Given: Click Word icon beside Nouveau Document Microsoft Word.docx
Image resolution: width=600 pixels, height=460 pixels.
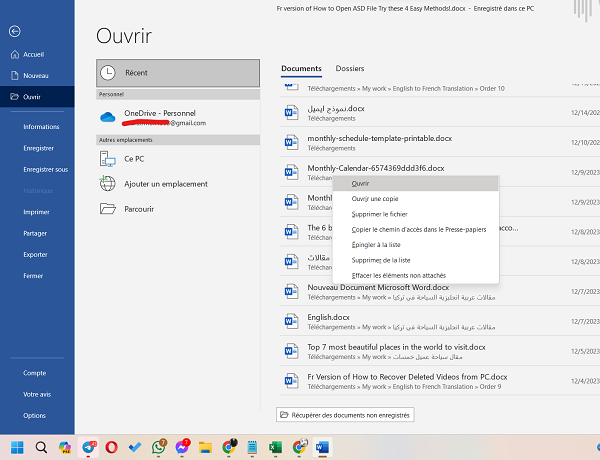Looking at the screenshot, I should tap(291, 292).
